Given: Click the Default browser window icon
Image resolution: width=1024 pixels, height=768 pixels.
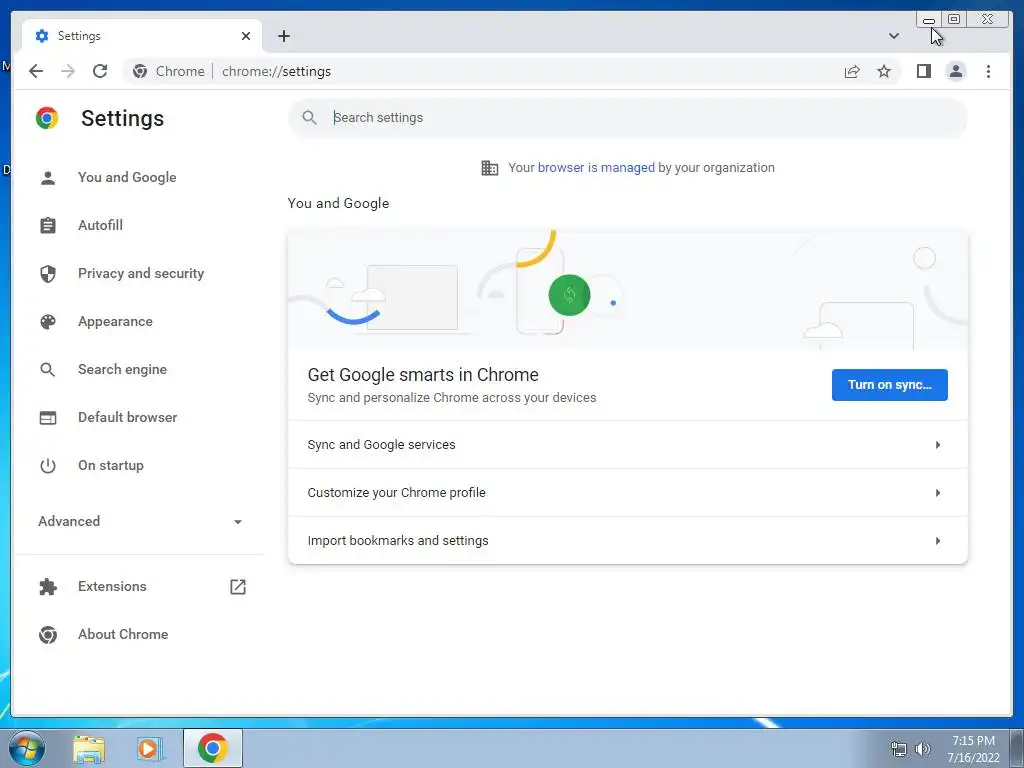Looking at the screenshot, I should pos(48,417).
